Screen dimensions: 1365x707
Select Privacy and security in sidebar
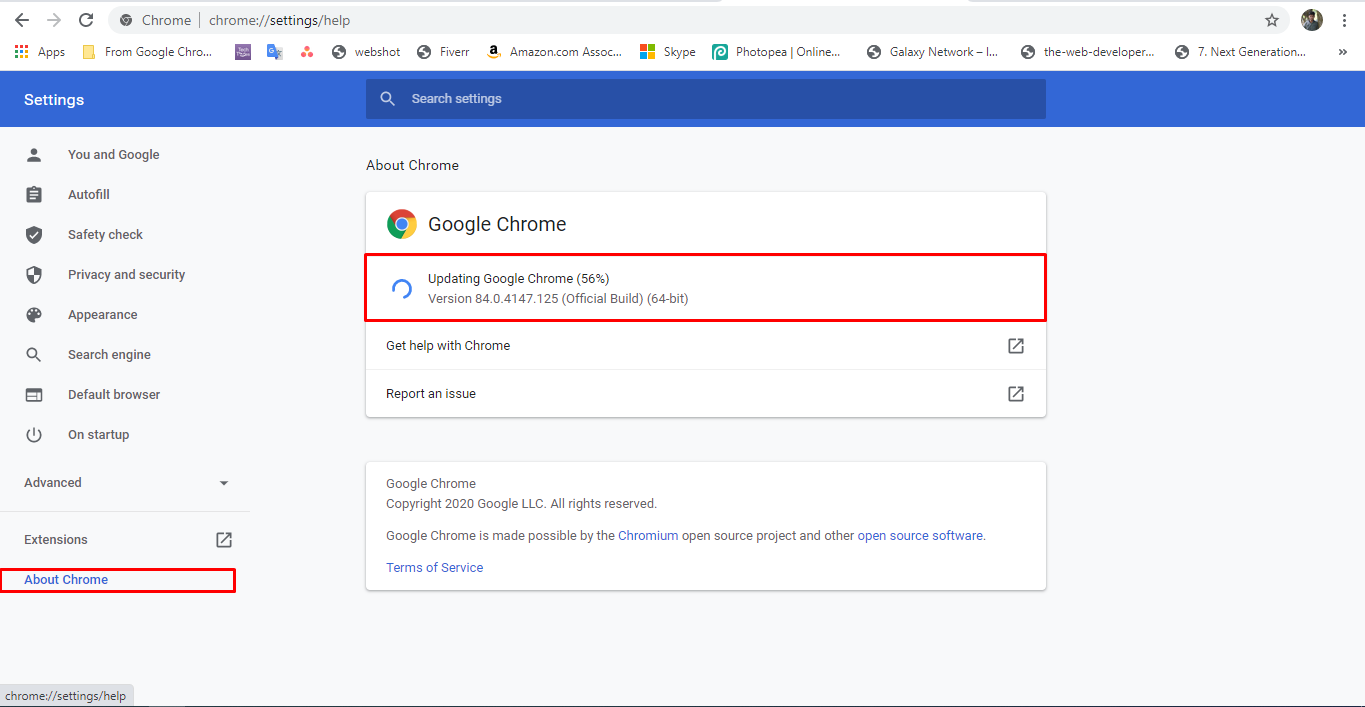tap(126, 275)
